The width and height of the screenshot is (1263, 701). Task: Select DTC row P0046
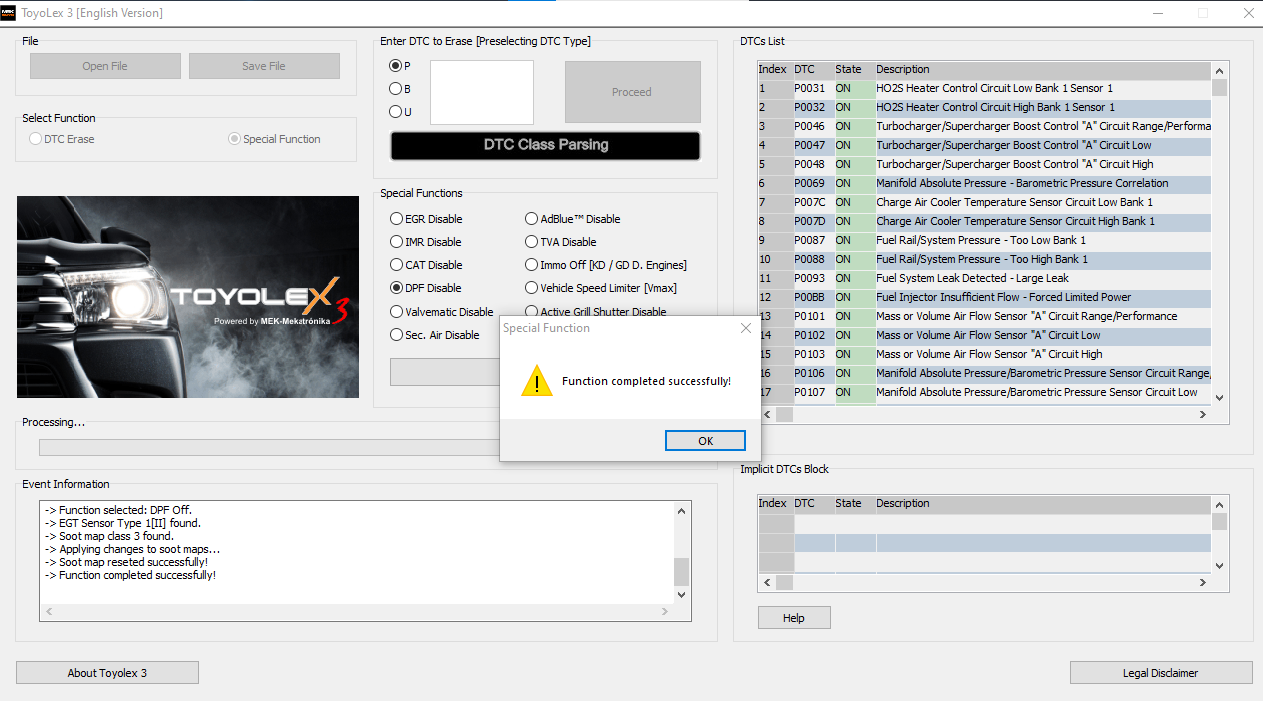click(985, 126)
